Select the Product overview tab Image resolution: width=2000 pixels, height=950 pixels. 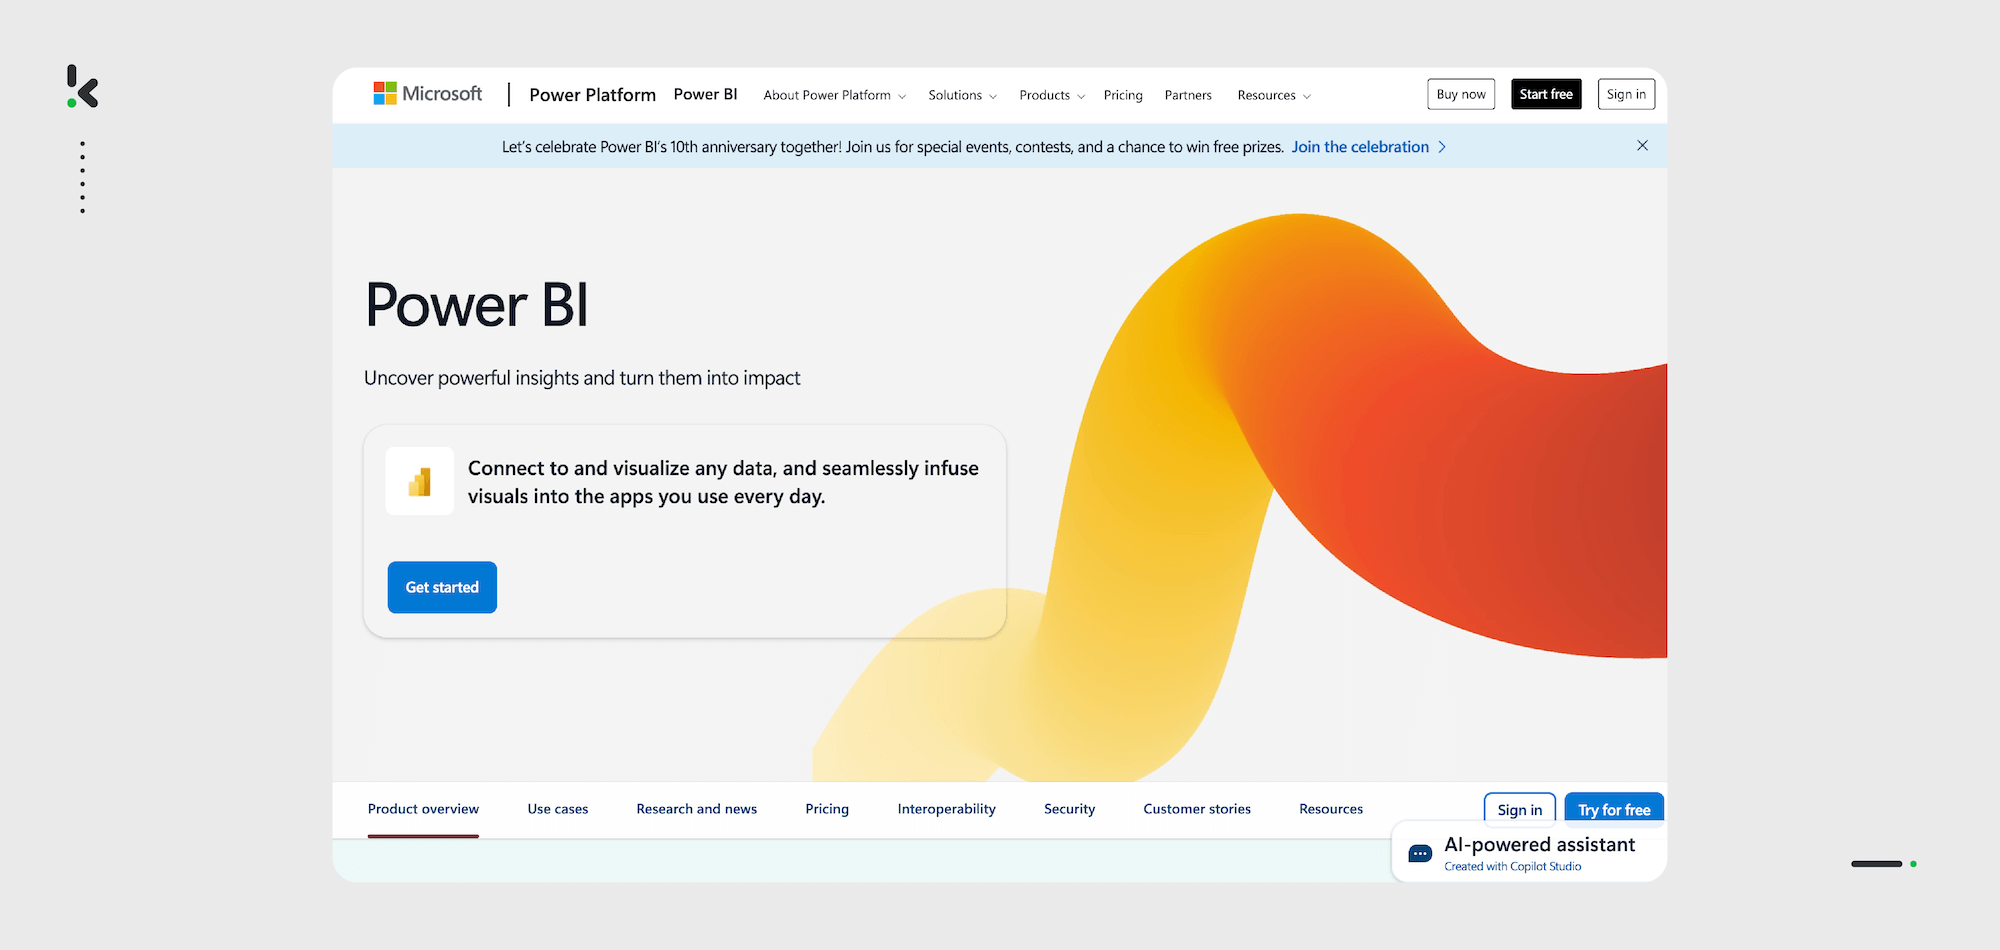pos(423,809)
